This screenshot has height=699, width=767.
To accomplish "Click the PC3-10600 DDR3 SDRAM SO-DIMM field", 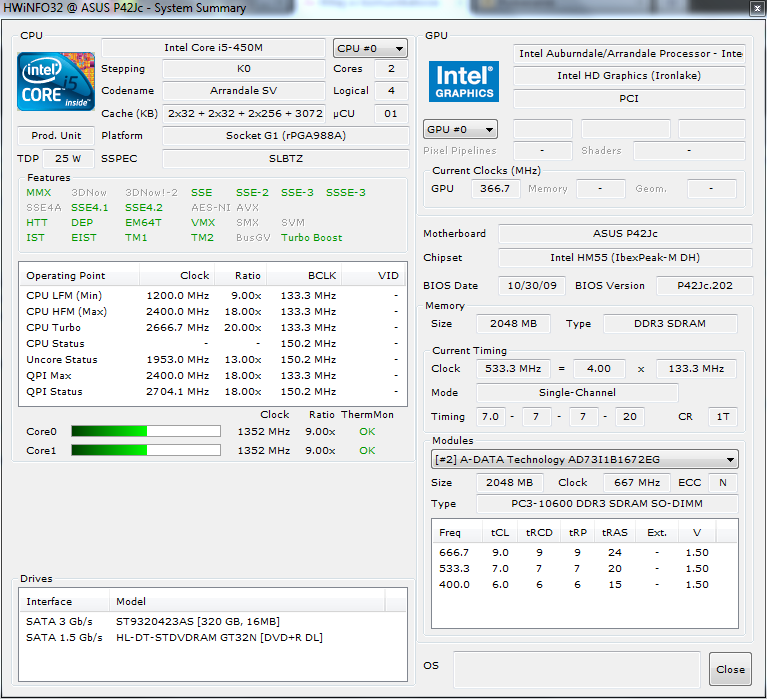I will pos(607,504).
